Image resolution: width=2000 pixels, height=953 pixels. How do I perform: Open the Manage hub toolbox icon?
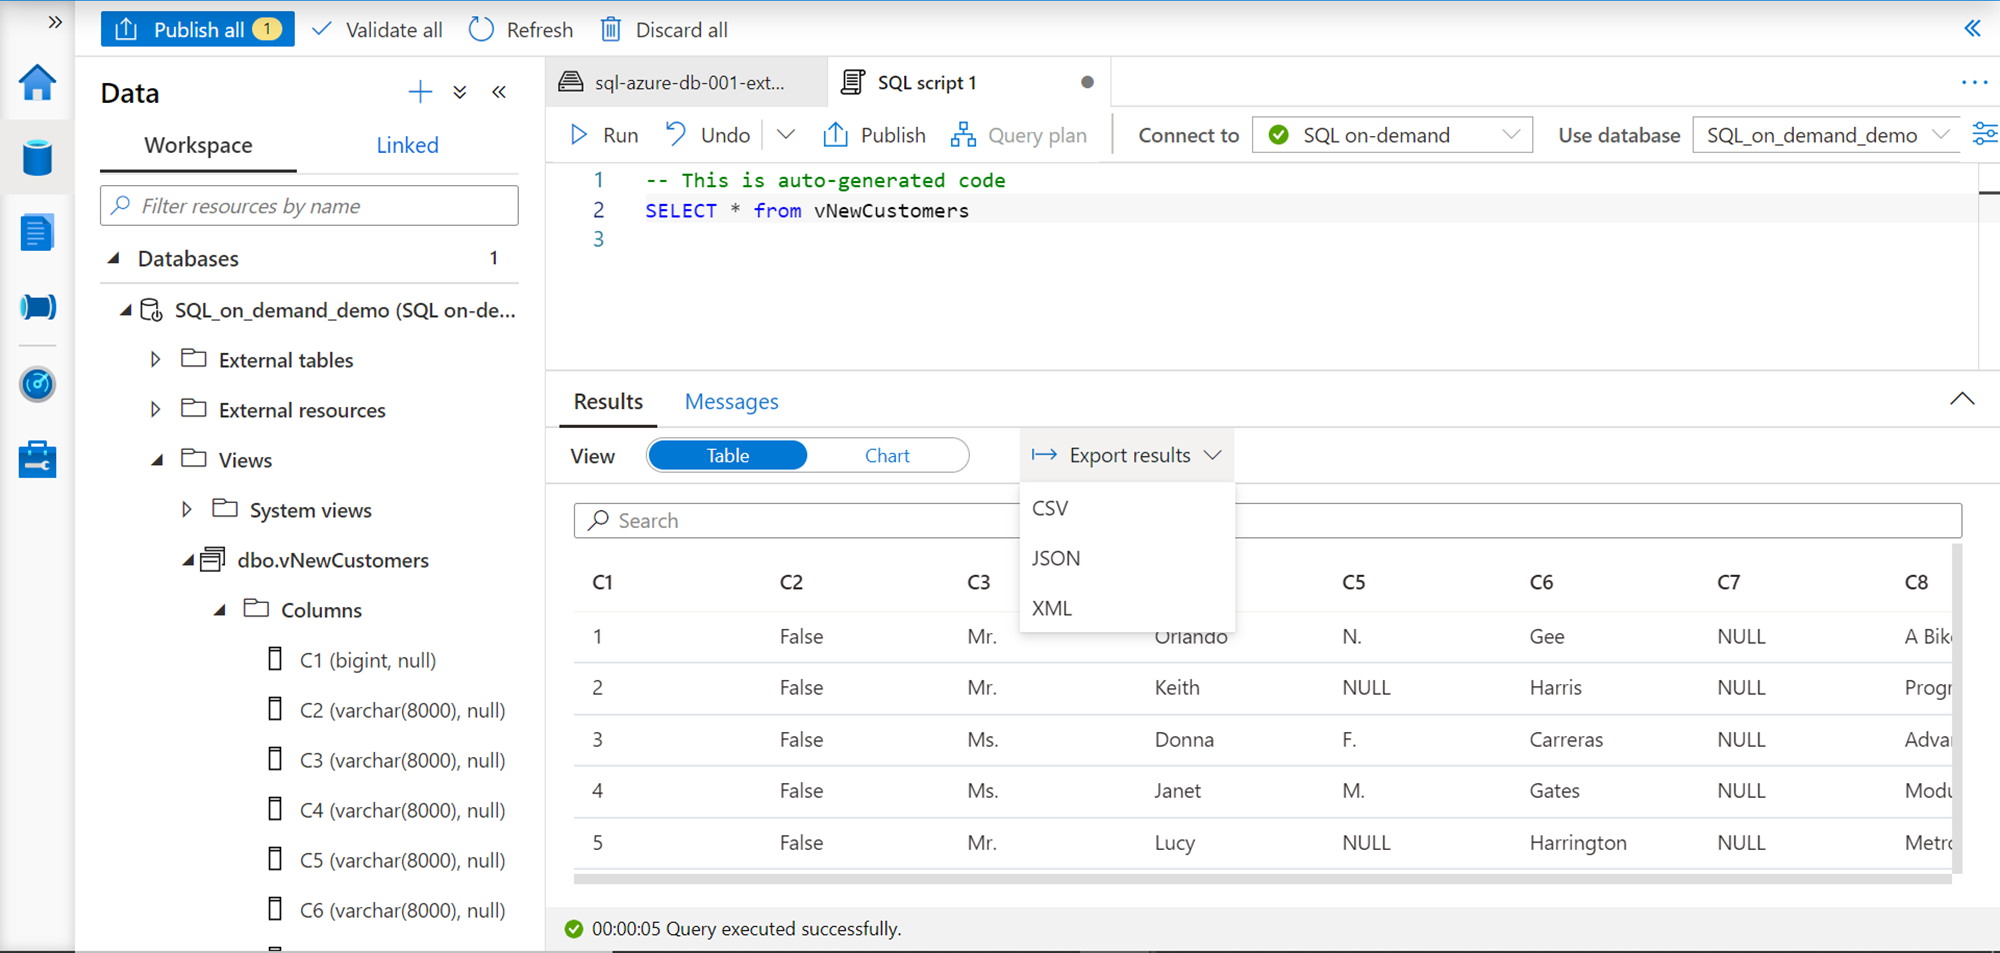[37, 459]
